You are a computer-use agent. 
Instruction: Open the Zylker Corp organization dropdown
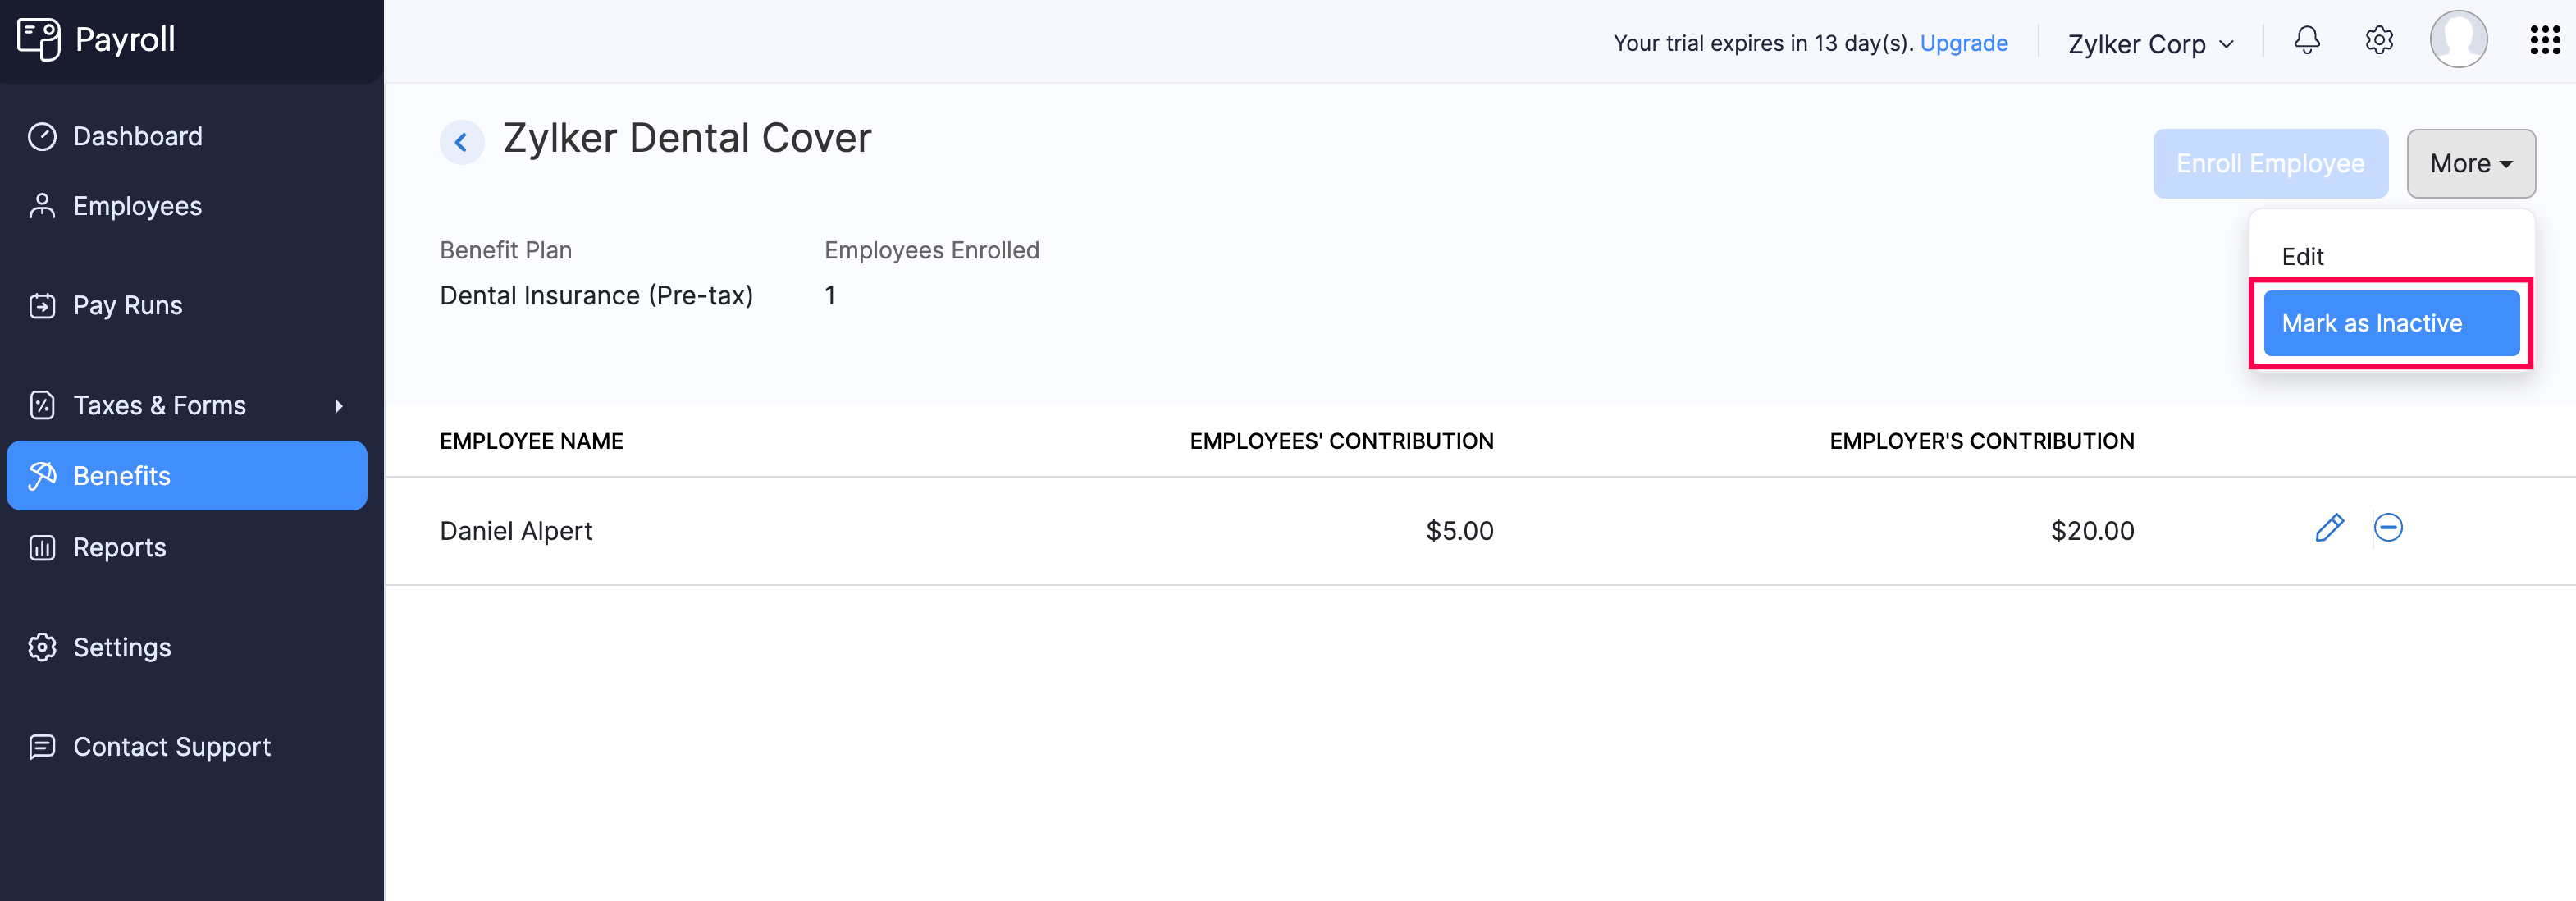[2150, 44]
